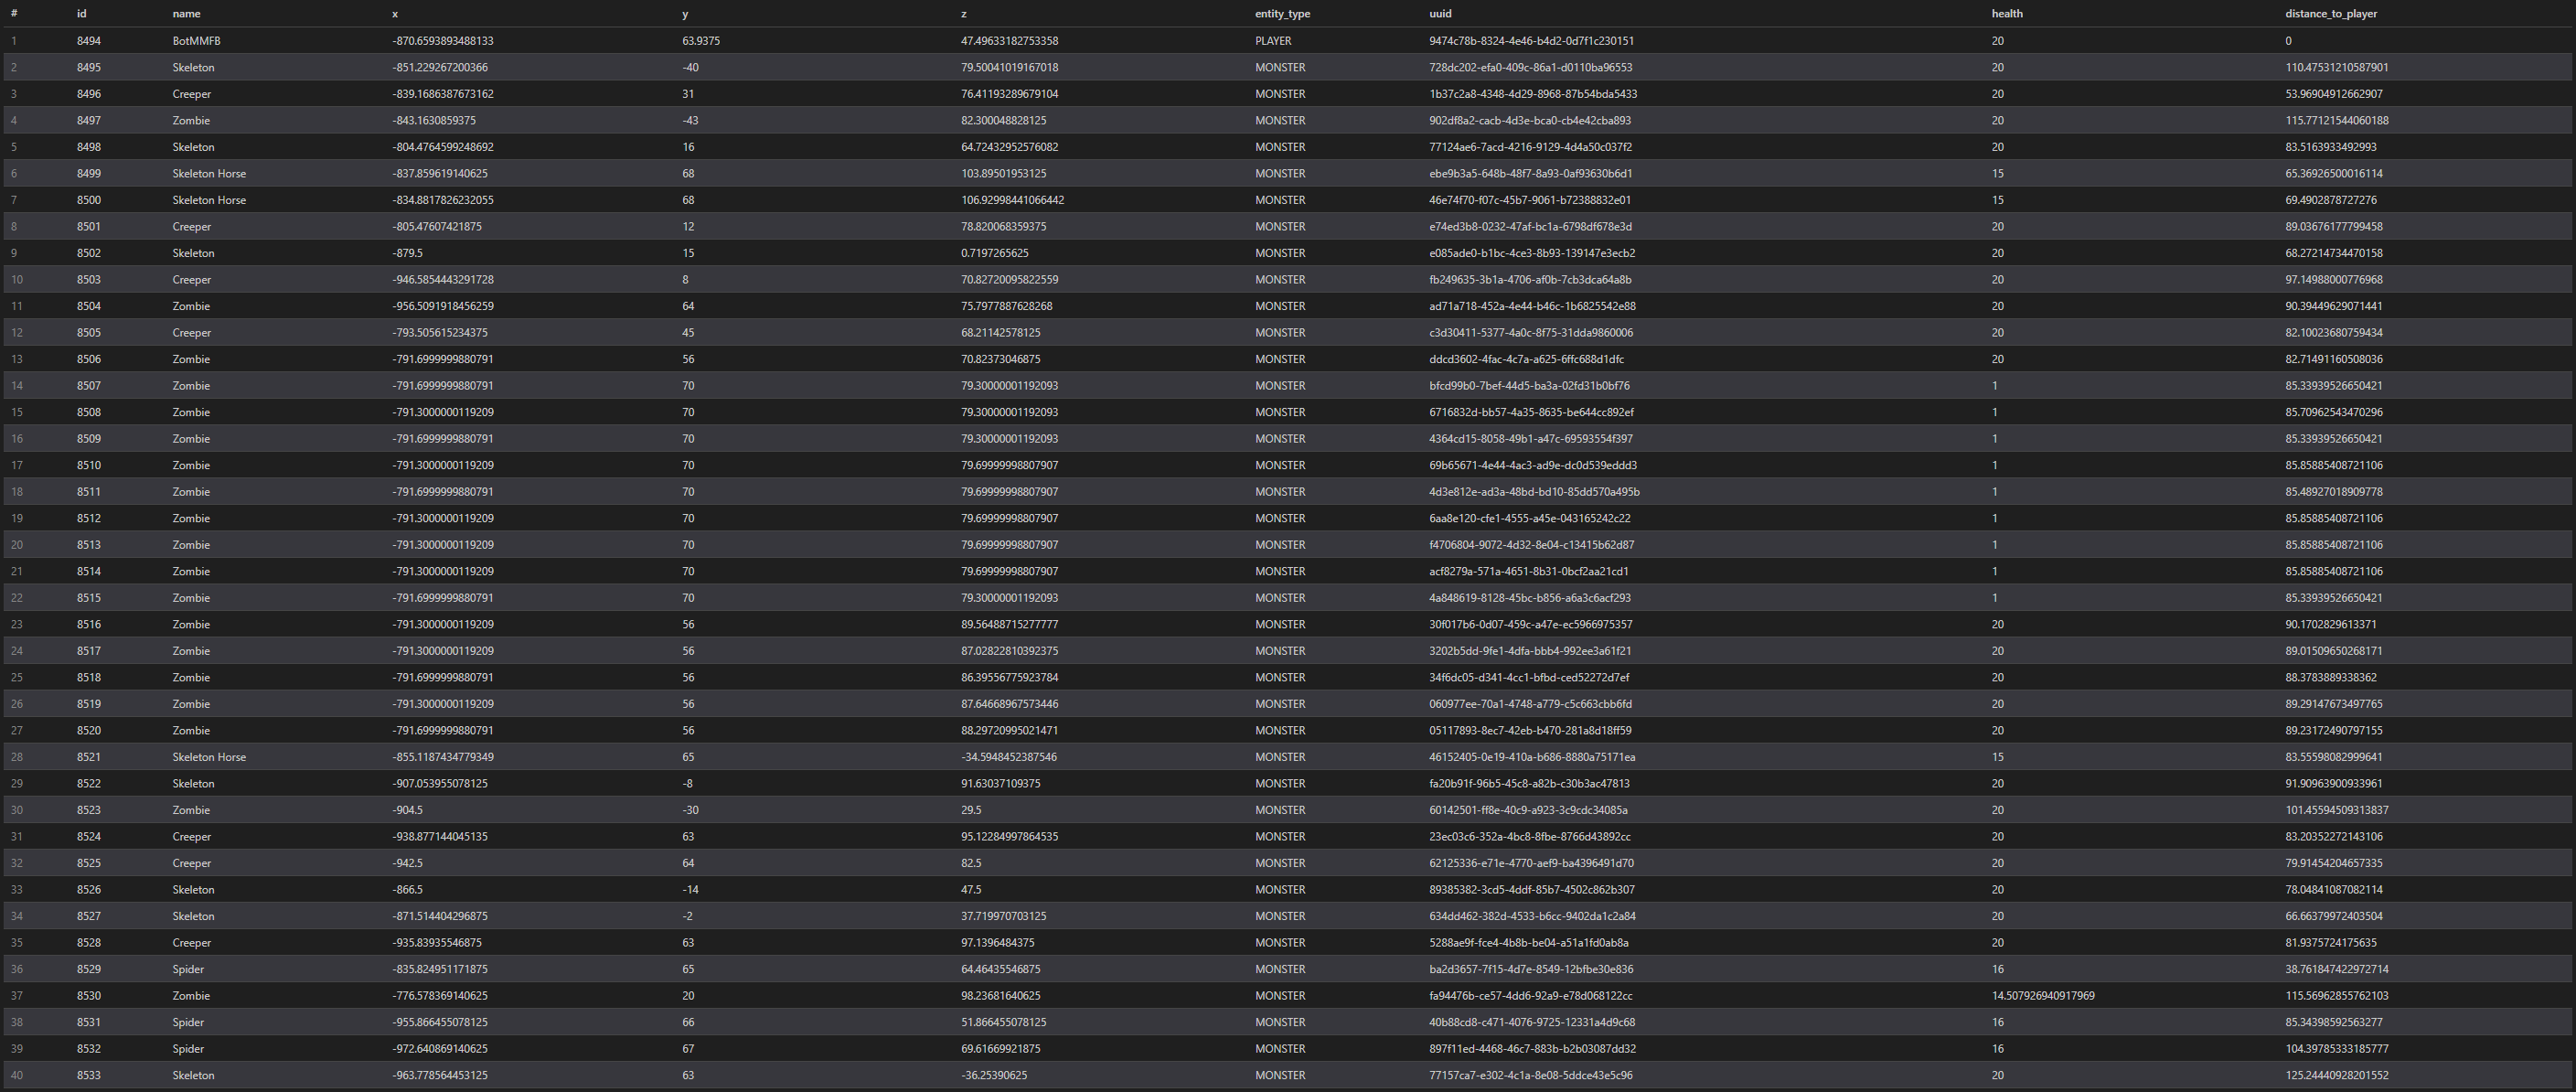This screenshot has height=1092, width=2576.
Task: Select the health value 14.507926940917969 cell
Action: point(2043,996)
